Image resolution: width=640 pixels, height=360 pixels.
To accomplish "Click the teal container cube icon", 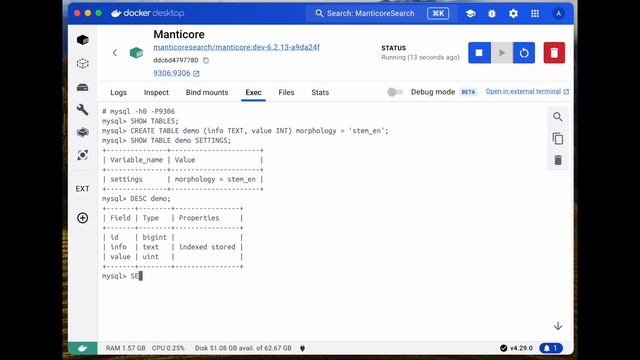I will (136, 53).
